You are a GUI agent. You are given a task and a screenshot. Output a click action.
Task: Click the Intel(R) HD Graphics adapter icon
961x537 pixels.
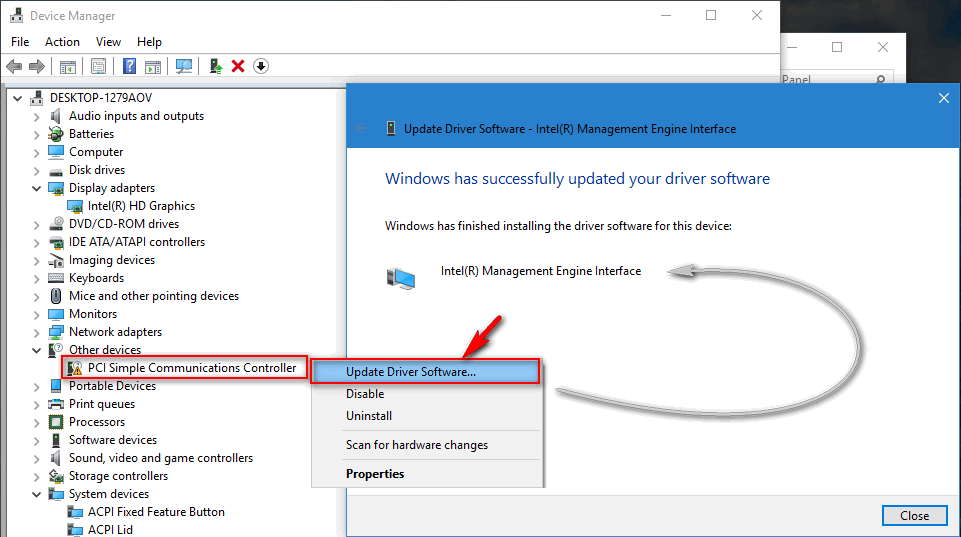tap(75, 206)
